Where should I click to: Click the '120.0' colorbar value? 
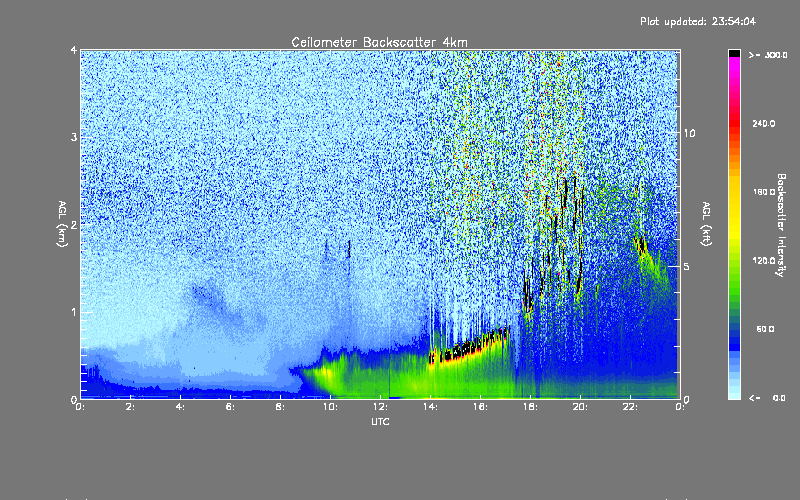764,261
